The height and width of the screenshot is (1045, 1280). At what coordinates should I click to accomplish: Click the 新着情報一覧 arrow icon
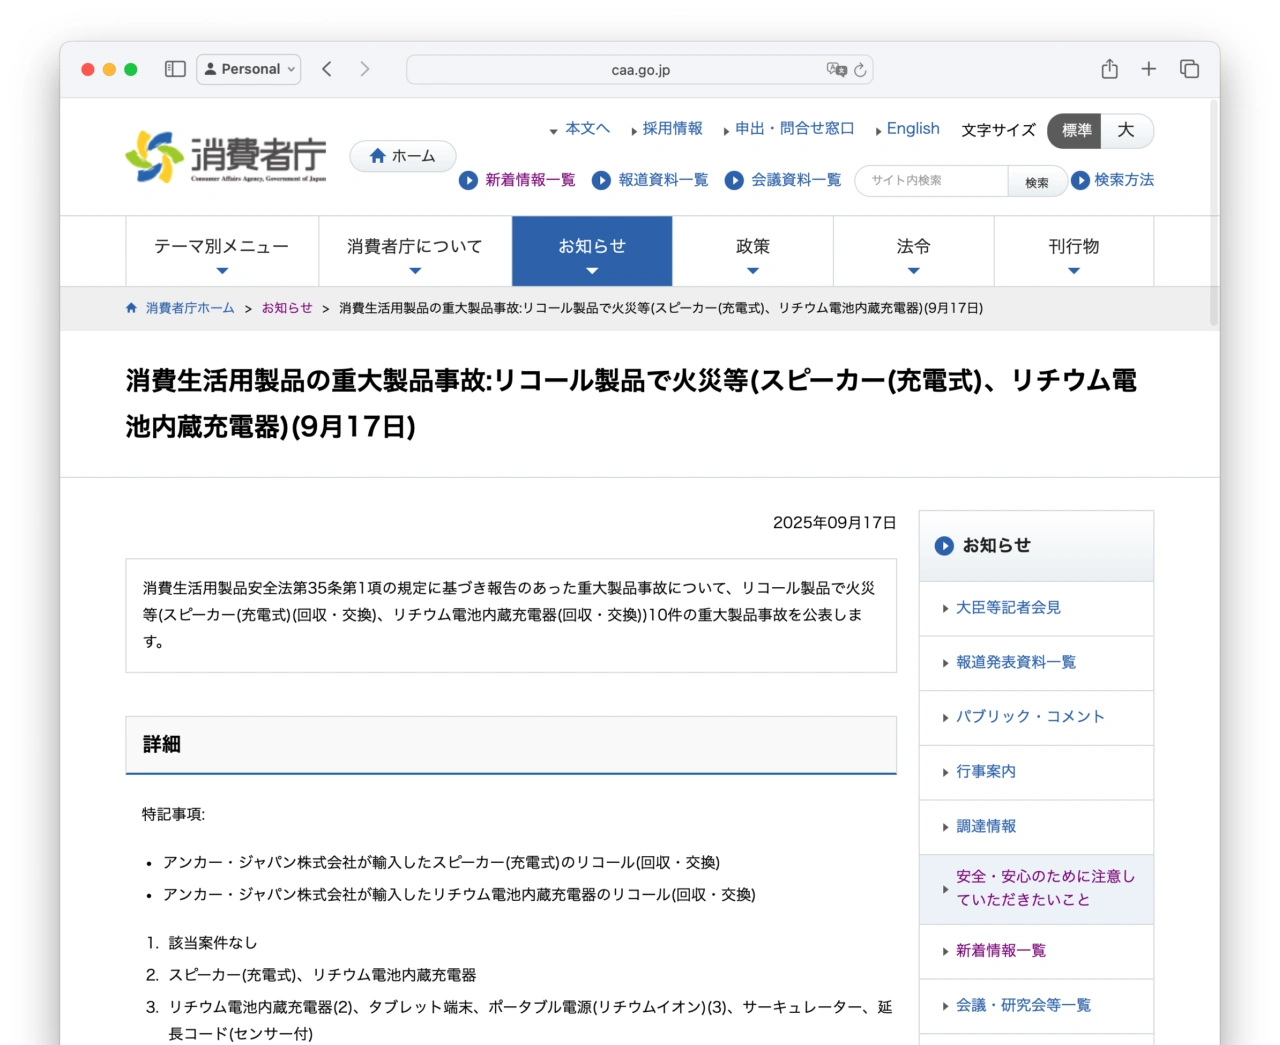(x=467, y=181)
